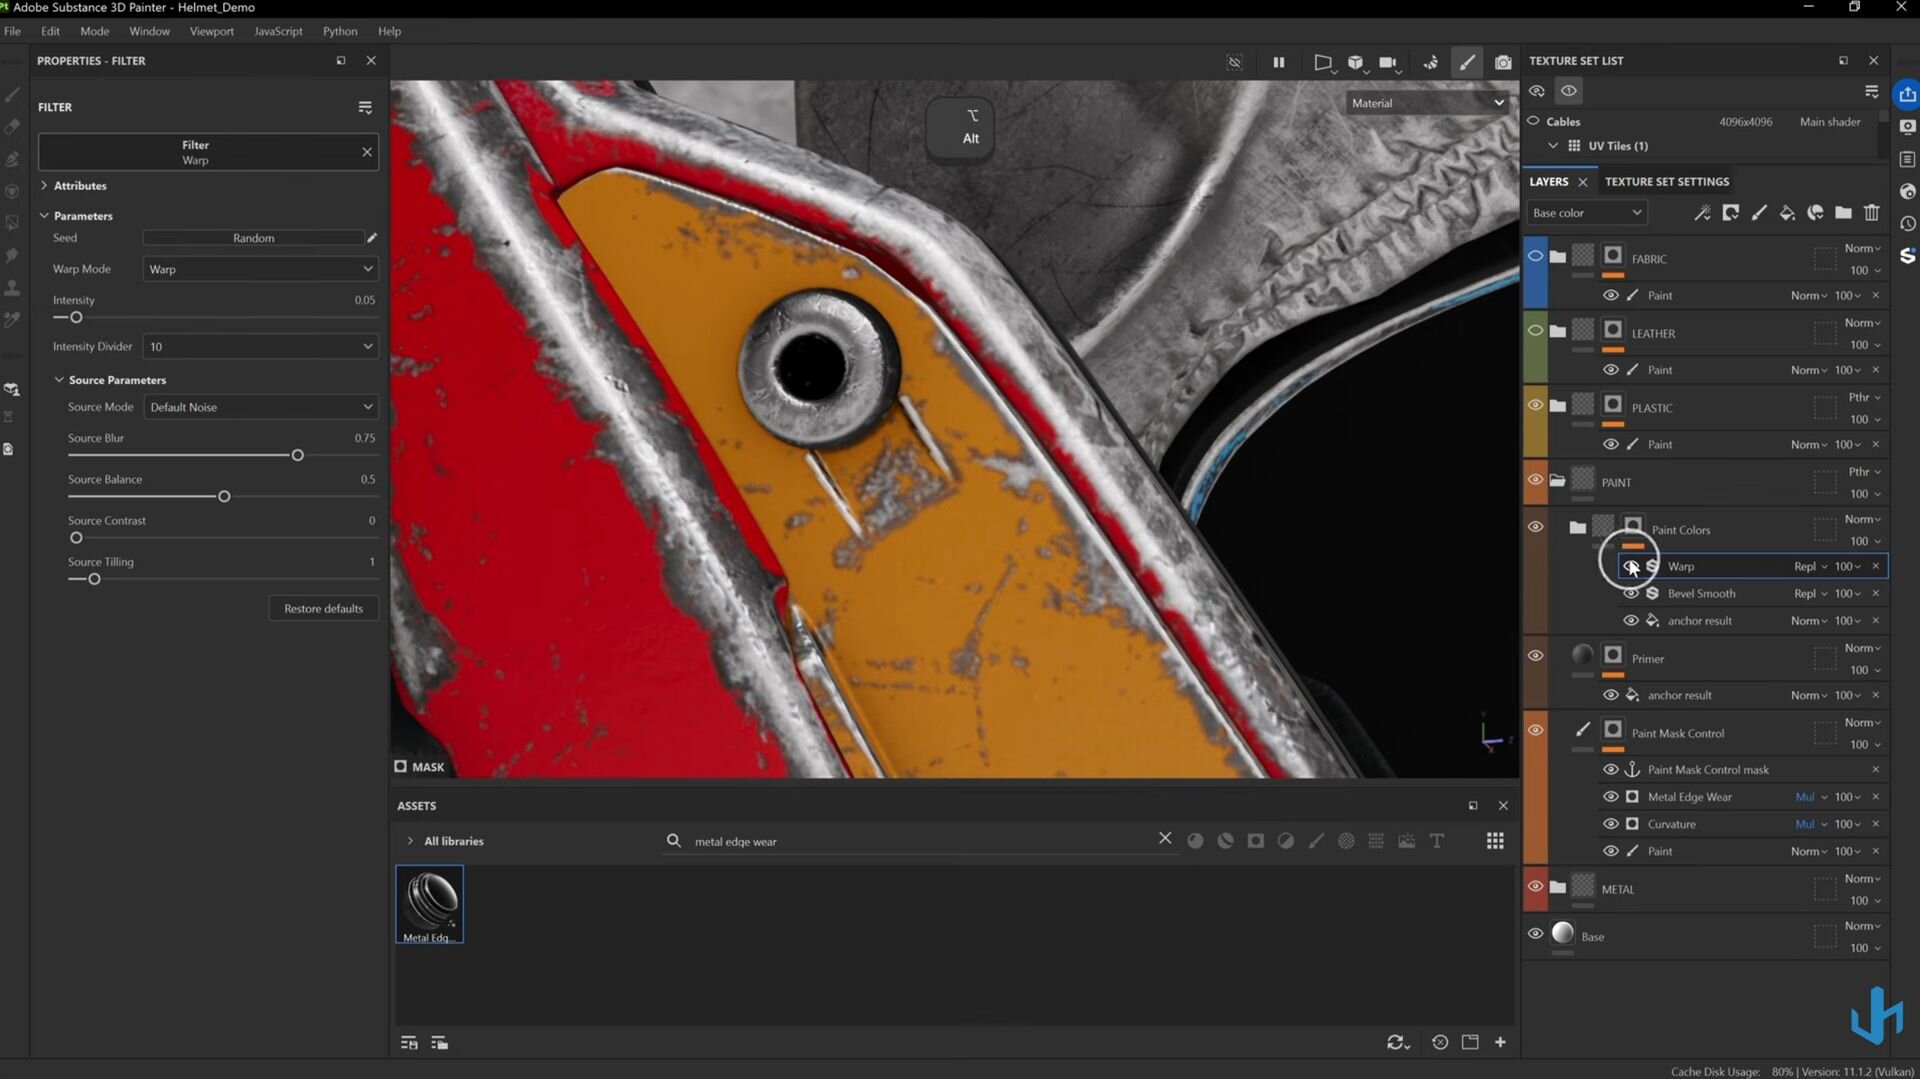This screenshot has width=1920, height=1079.
Task: Toggle visibility of the Bevel Smooth filter
Action: click(1631, 594)
